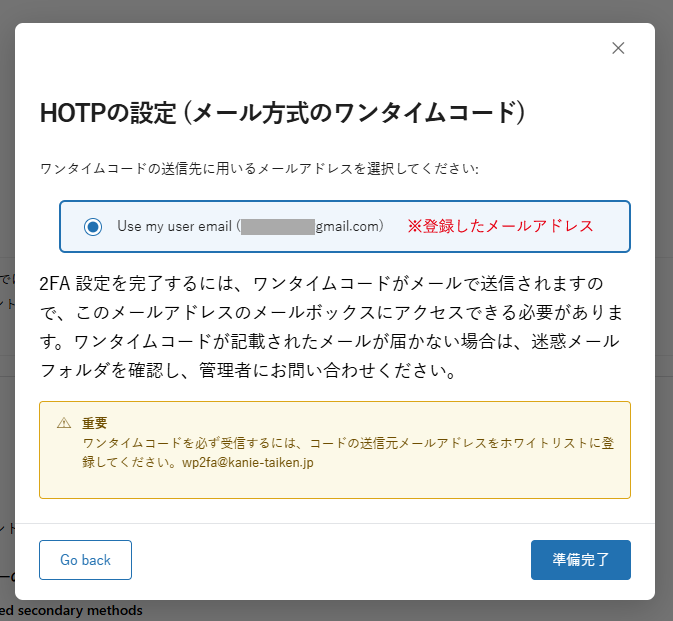Click the yellow notice's whitelist instruction text
This screenshot has height=621, width=673.
(348, 453)
